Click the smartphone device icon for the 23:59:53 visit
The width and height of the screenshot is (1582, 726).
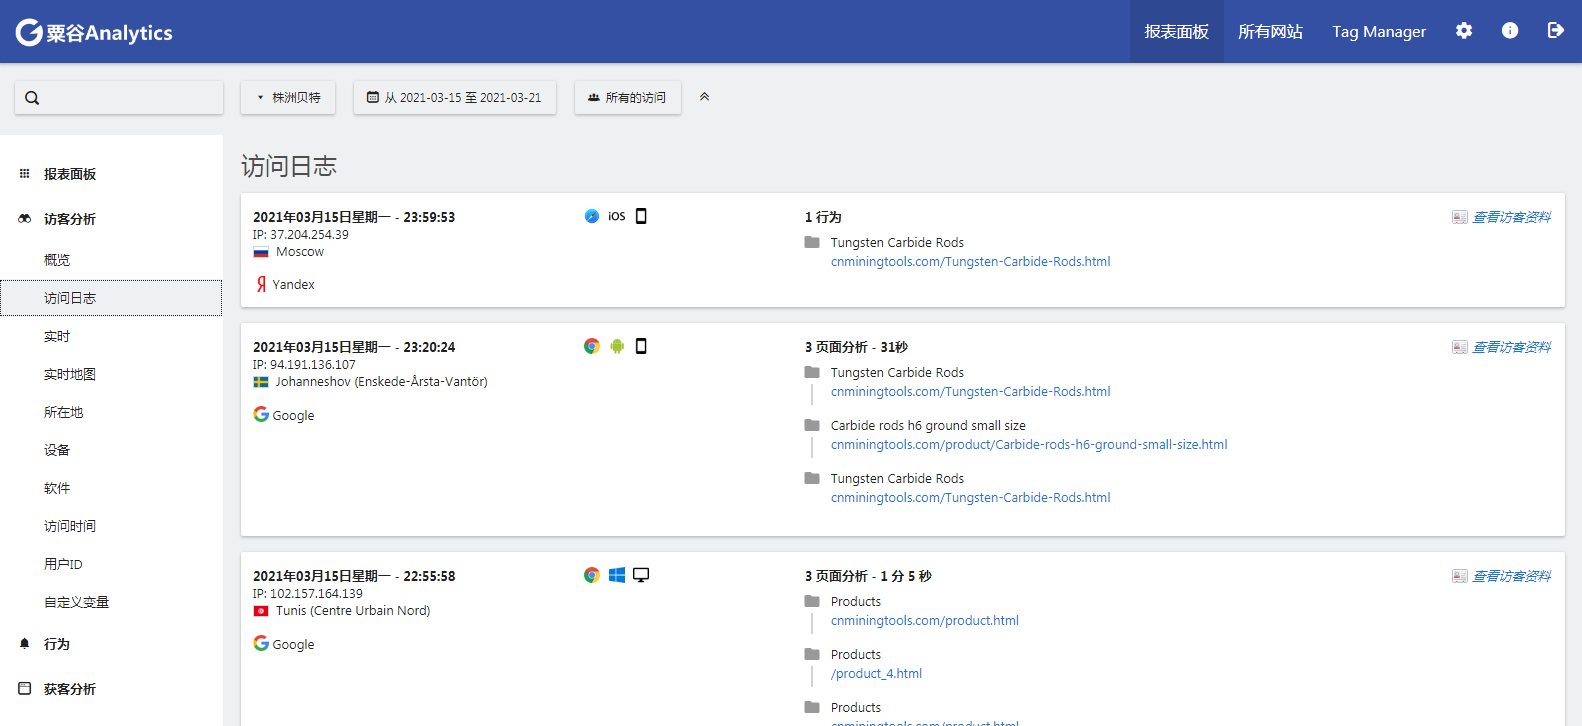click(641, 216)
